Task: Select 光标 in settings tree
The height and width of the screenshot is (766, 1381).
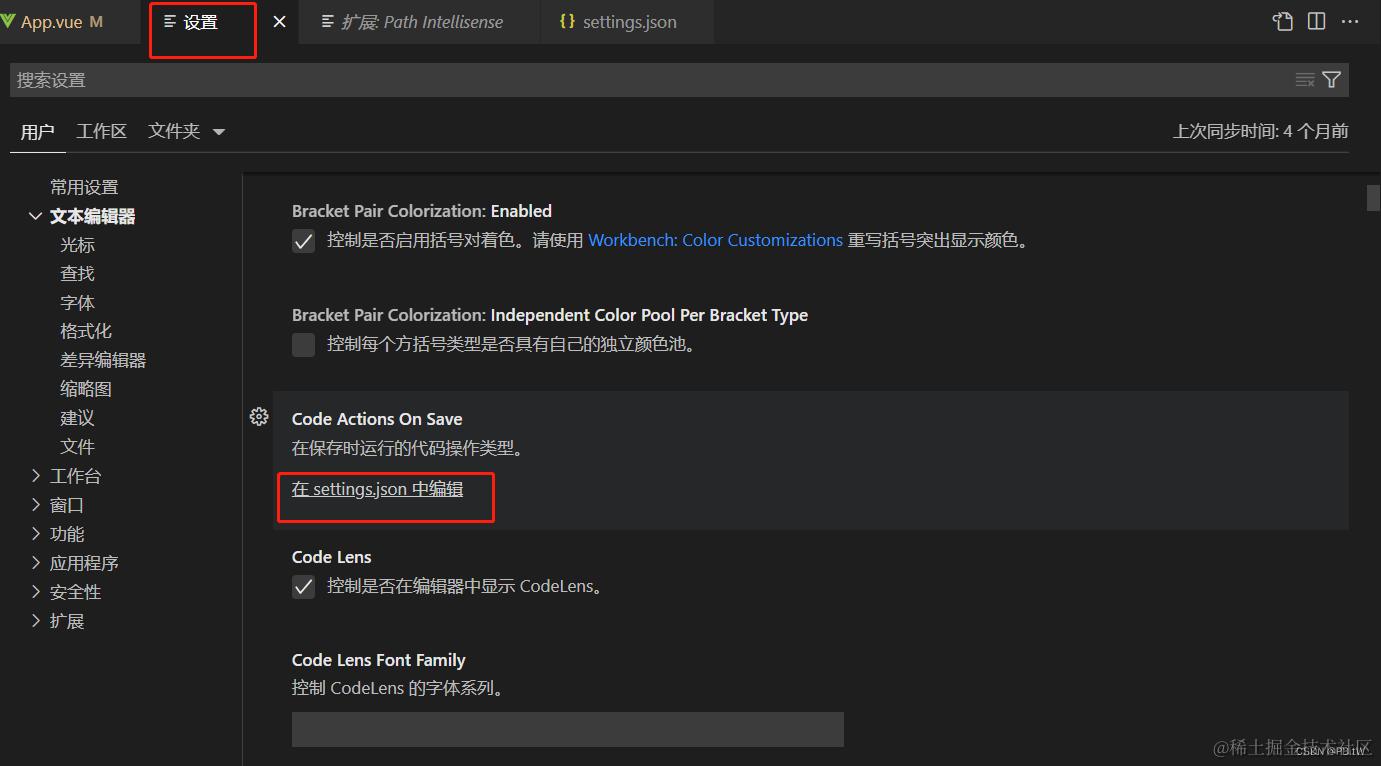Action: [78, 245]
